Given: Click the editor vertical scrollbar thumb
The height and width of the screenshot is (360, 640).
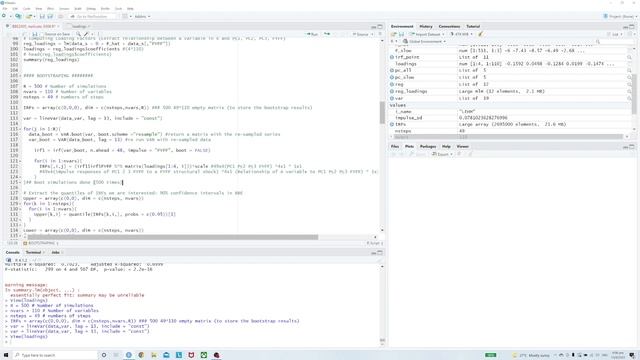Looking at the screenshot, I should pyautogui.click(x=382, y=113).
